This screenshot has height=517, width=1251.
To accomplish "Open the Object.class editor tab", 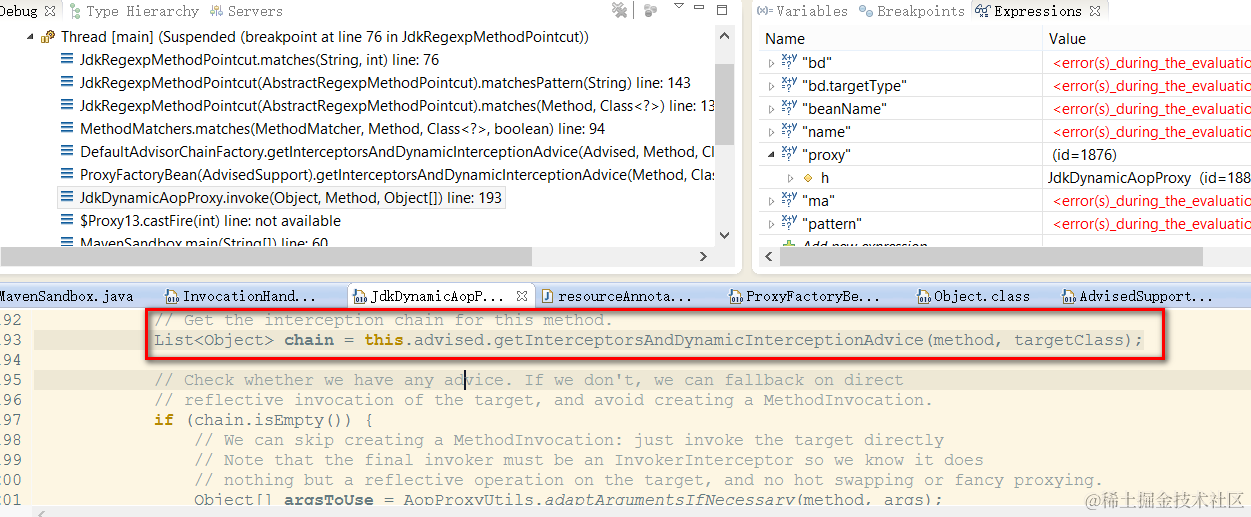I will click(973, 296).
